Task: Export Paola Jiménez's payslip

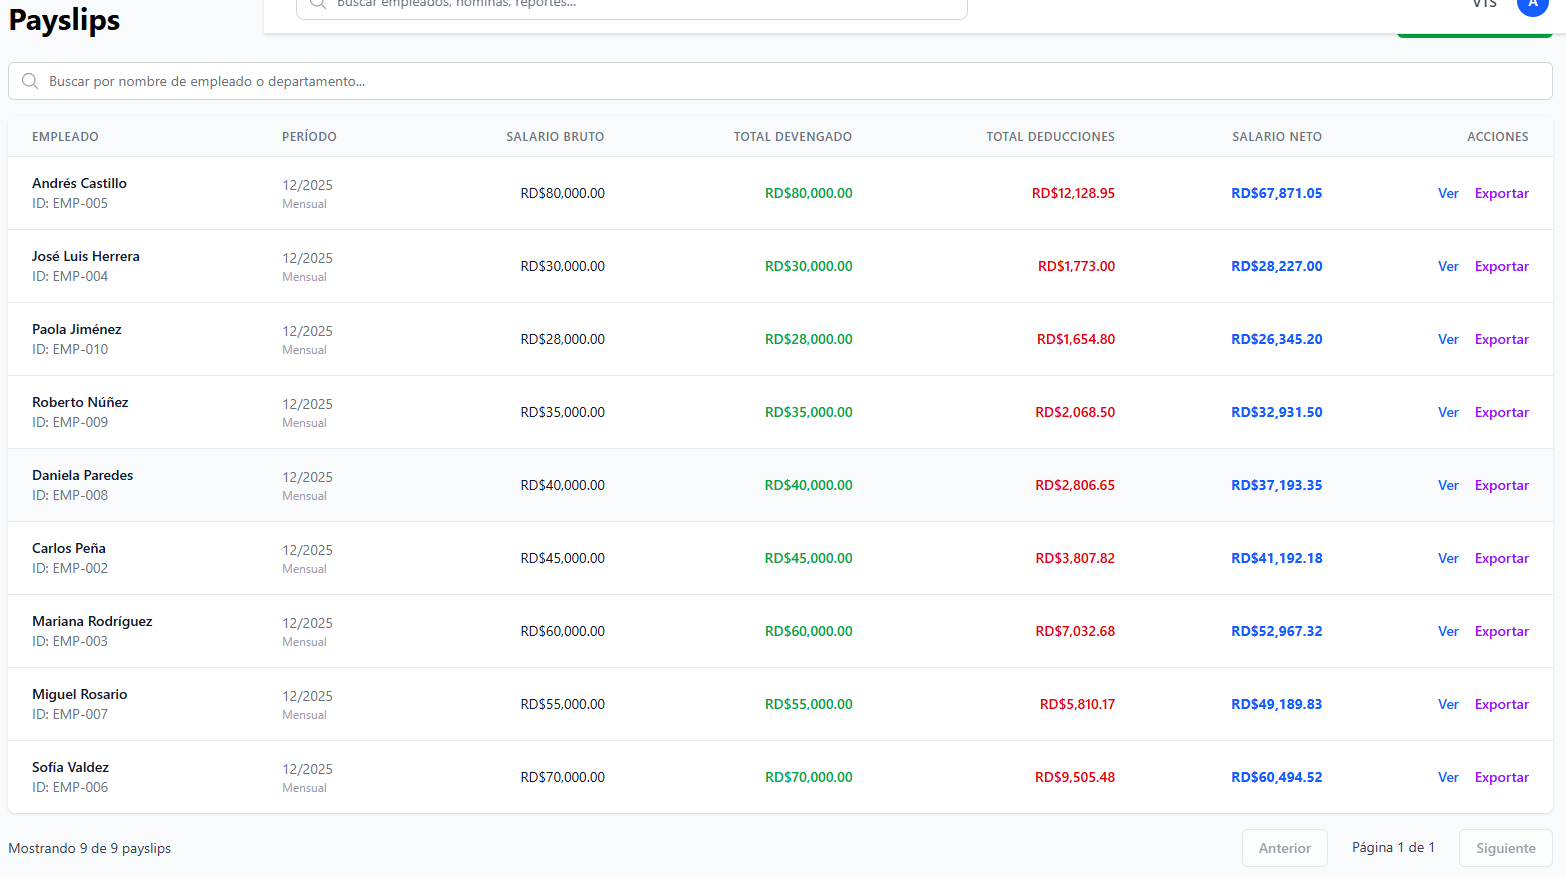Action: click(x=1501, y=339)
